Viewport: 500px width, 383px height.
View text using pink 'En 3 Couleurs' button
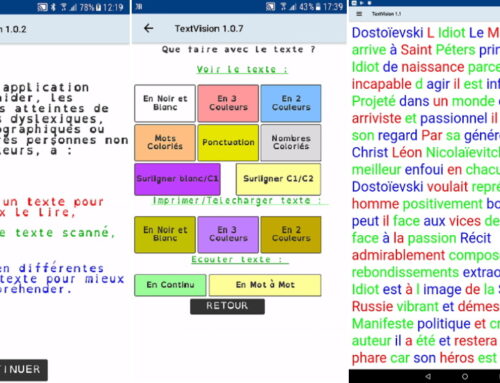click(x=228, y=103)
